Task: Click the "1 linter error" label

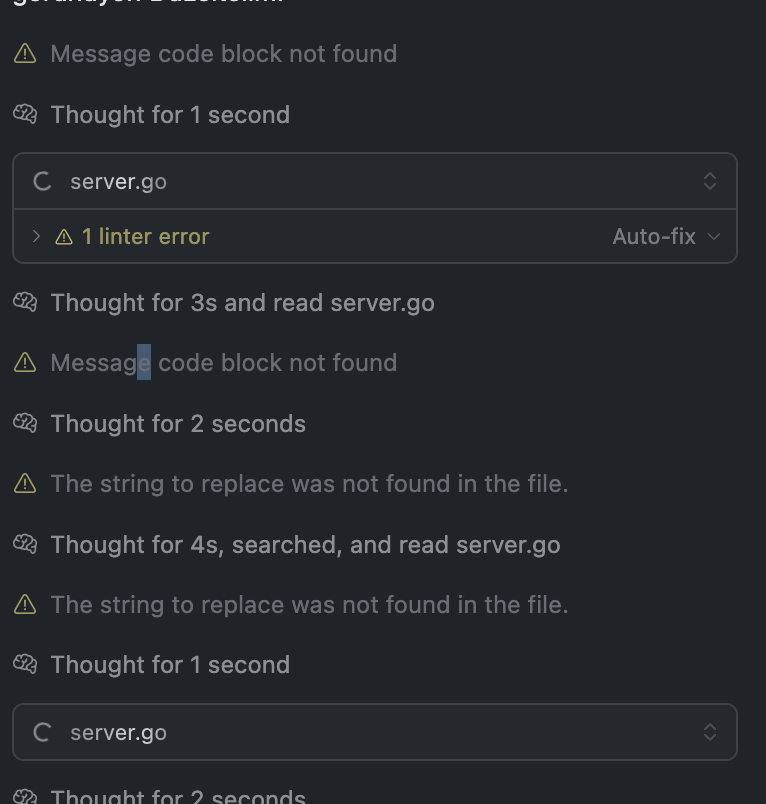Action: point(145,237)
